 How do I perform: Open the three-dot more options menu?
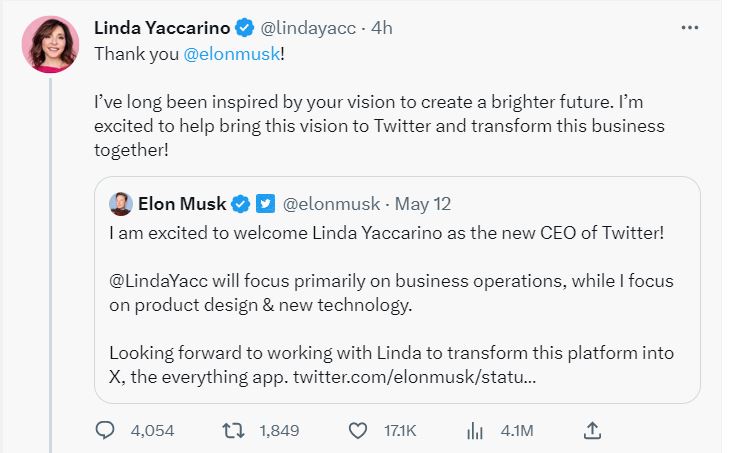click(x=690, y=28)
